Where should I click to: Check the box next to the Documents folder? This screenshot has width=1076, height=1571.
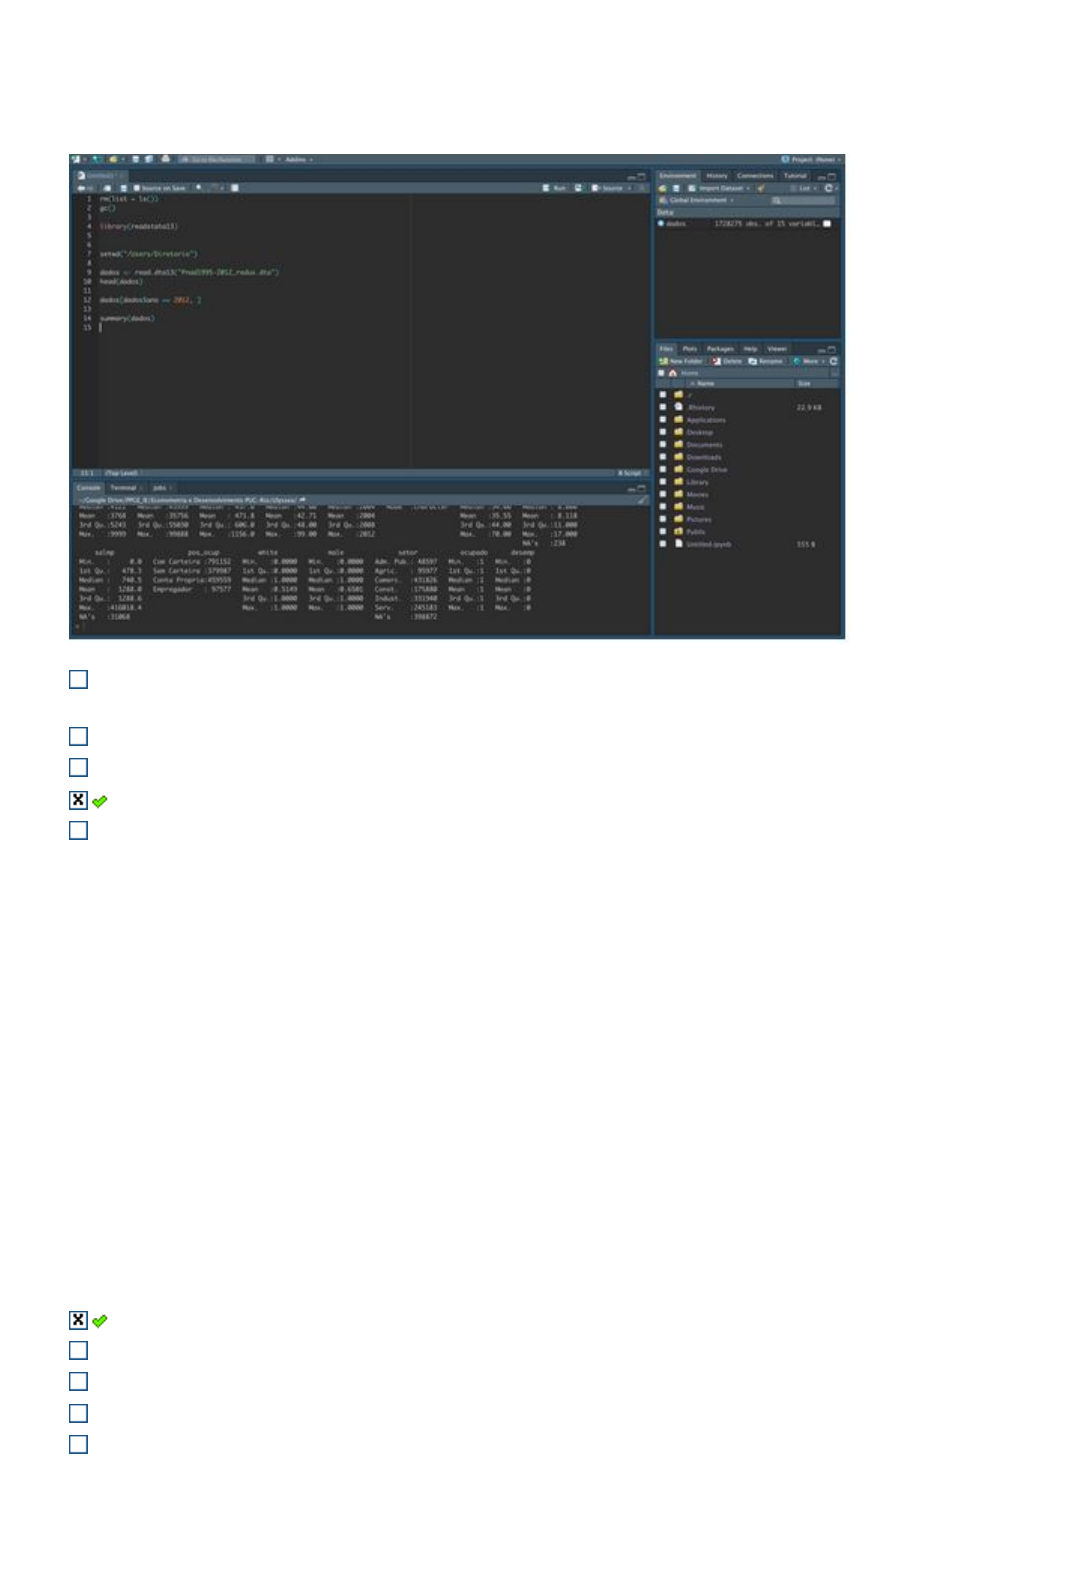click(662, 445)
